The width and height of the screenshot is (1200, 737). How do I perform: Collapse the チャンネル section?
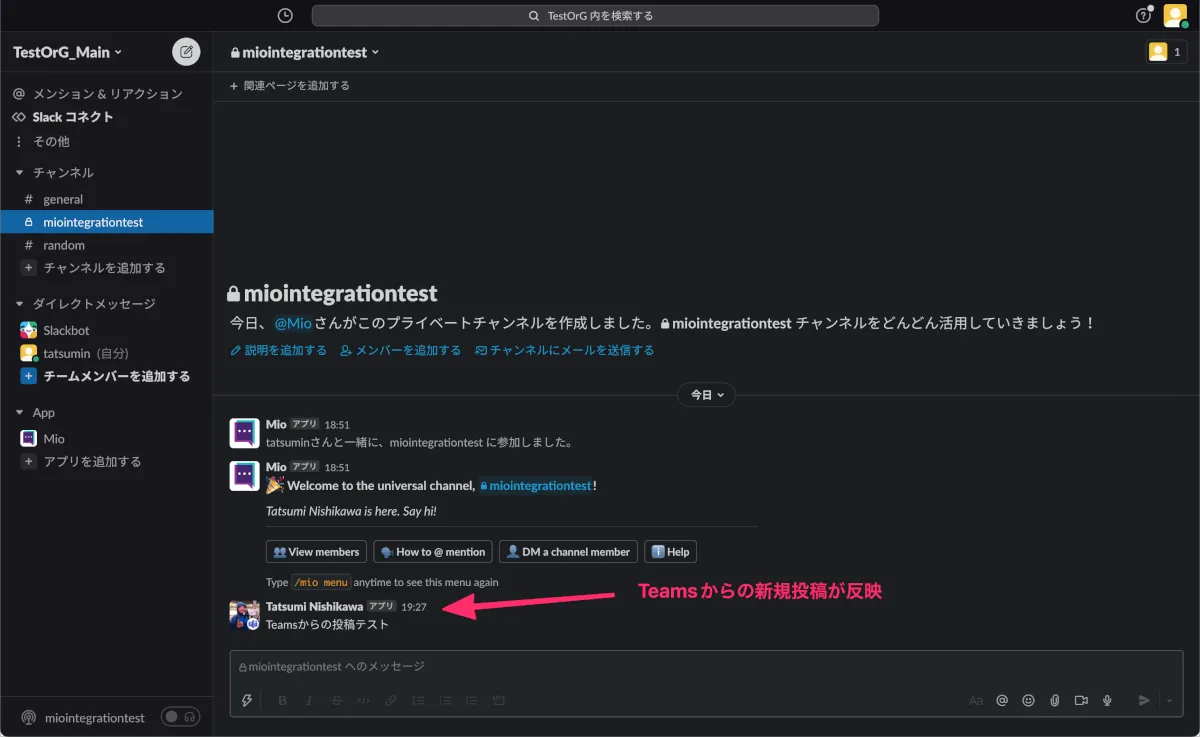pyautogui.click(x=19, y=173)
